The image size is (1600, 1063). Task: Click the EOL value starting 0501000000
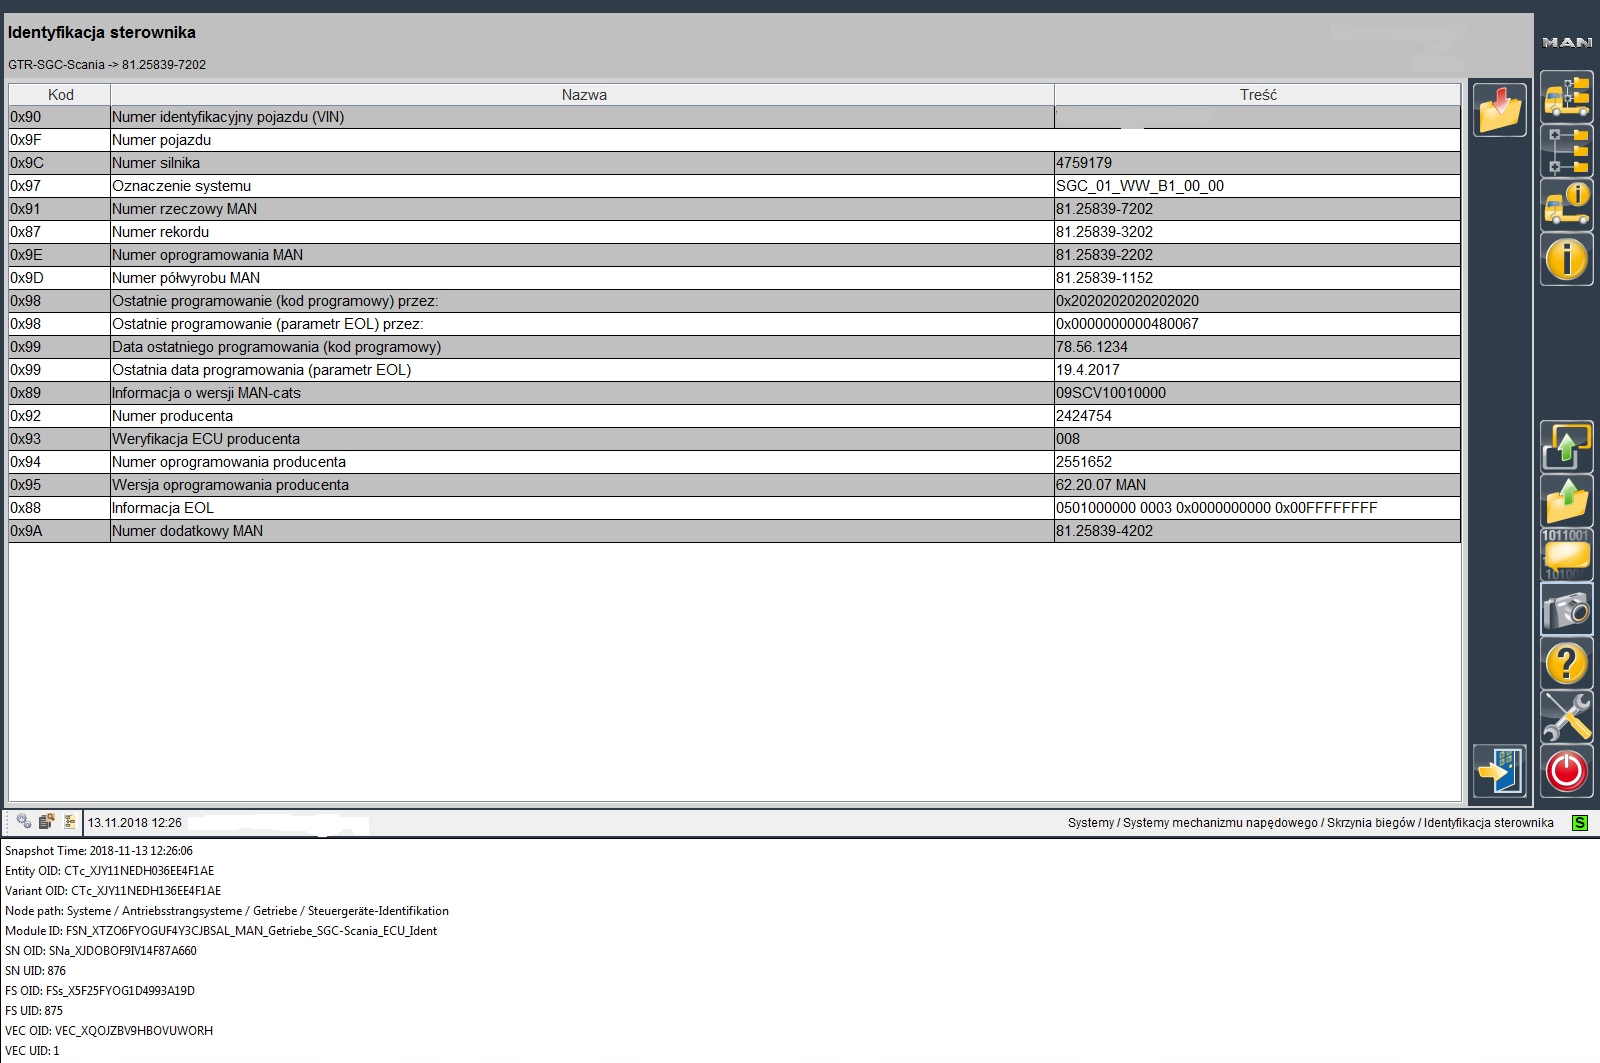[x=1217, y=508]
